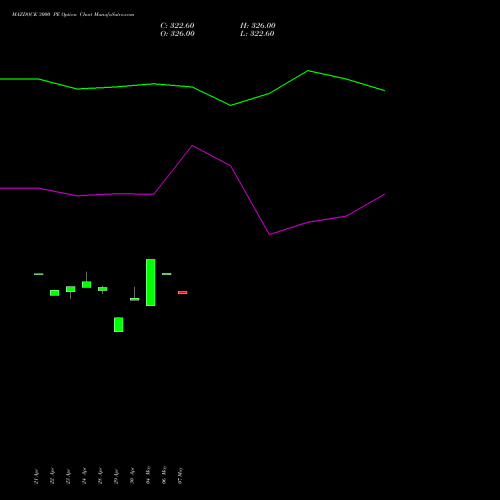The image size is (500, 500).
Task: Click the 30 Apr date label
Action: (x=132, y=476)
